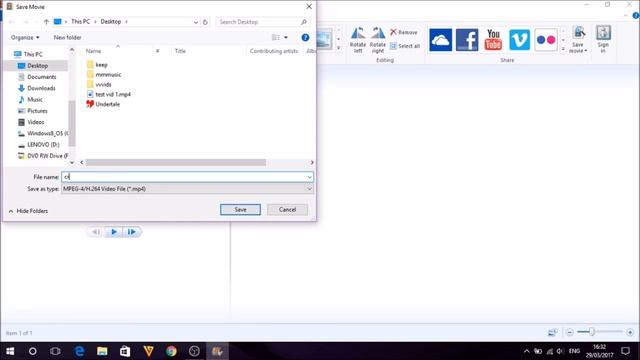Click the zoom in plus button
The image size is (640, 360).
630,332
